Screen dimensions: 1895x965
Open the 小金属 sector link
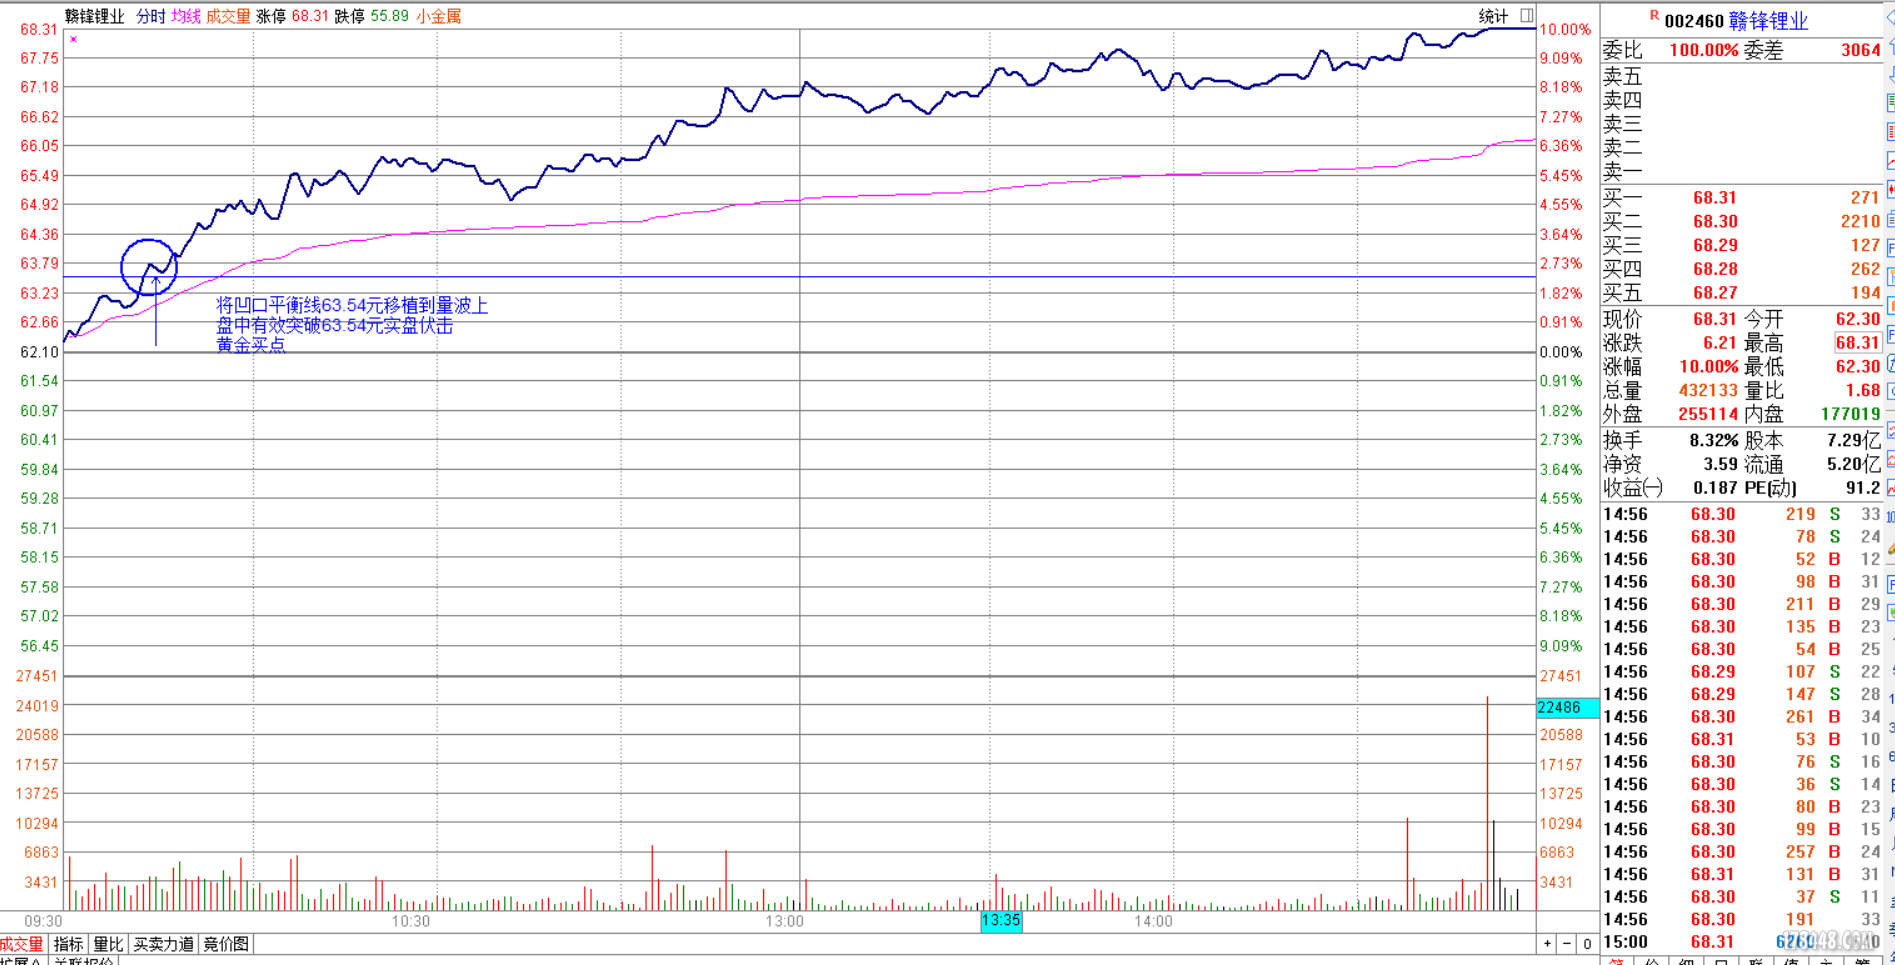click(439, 16)
